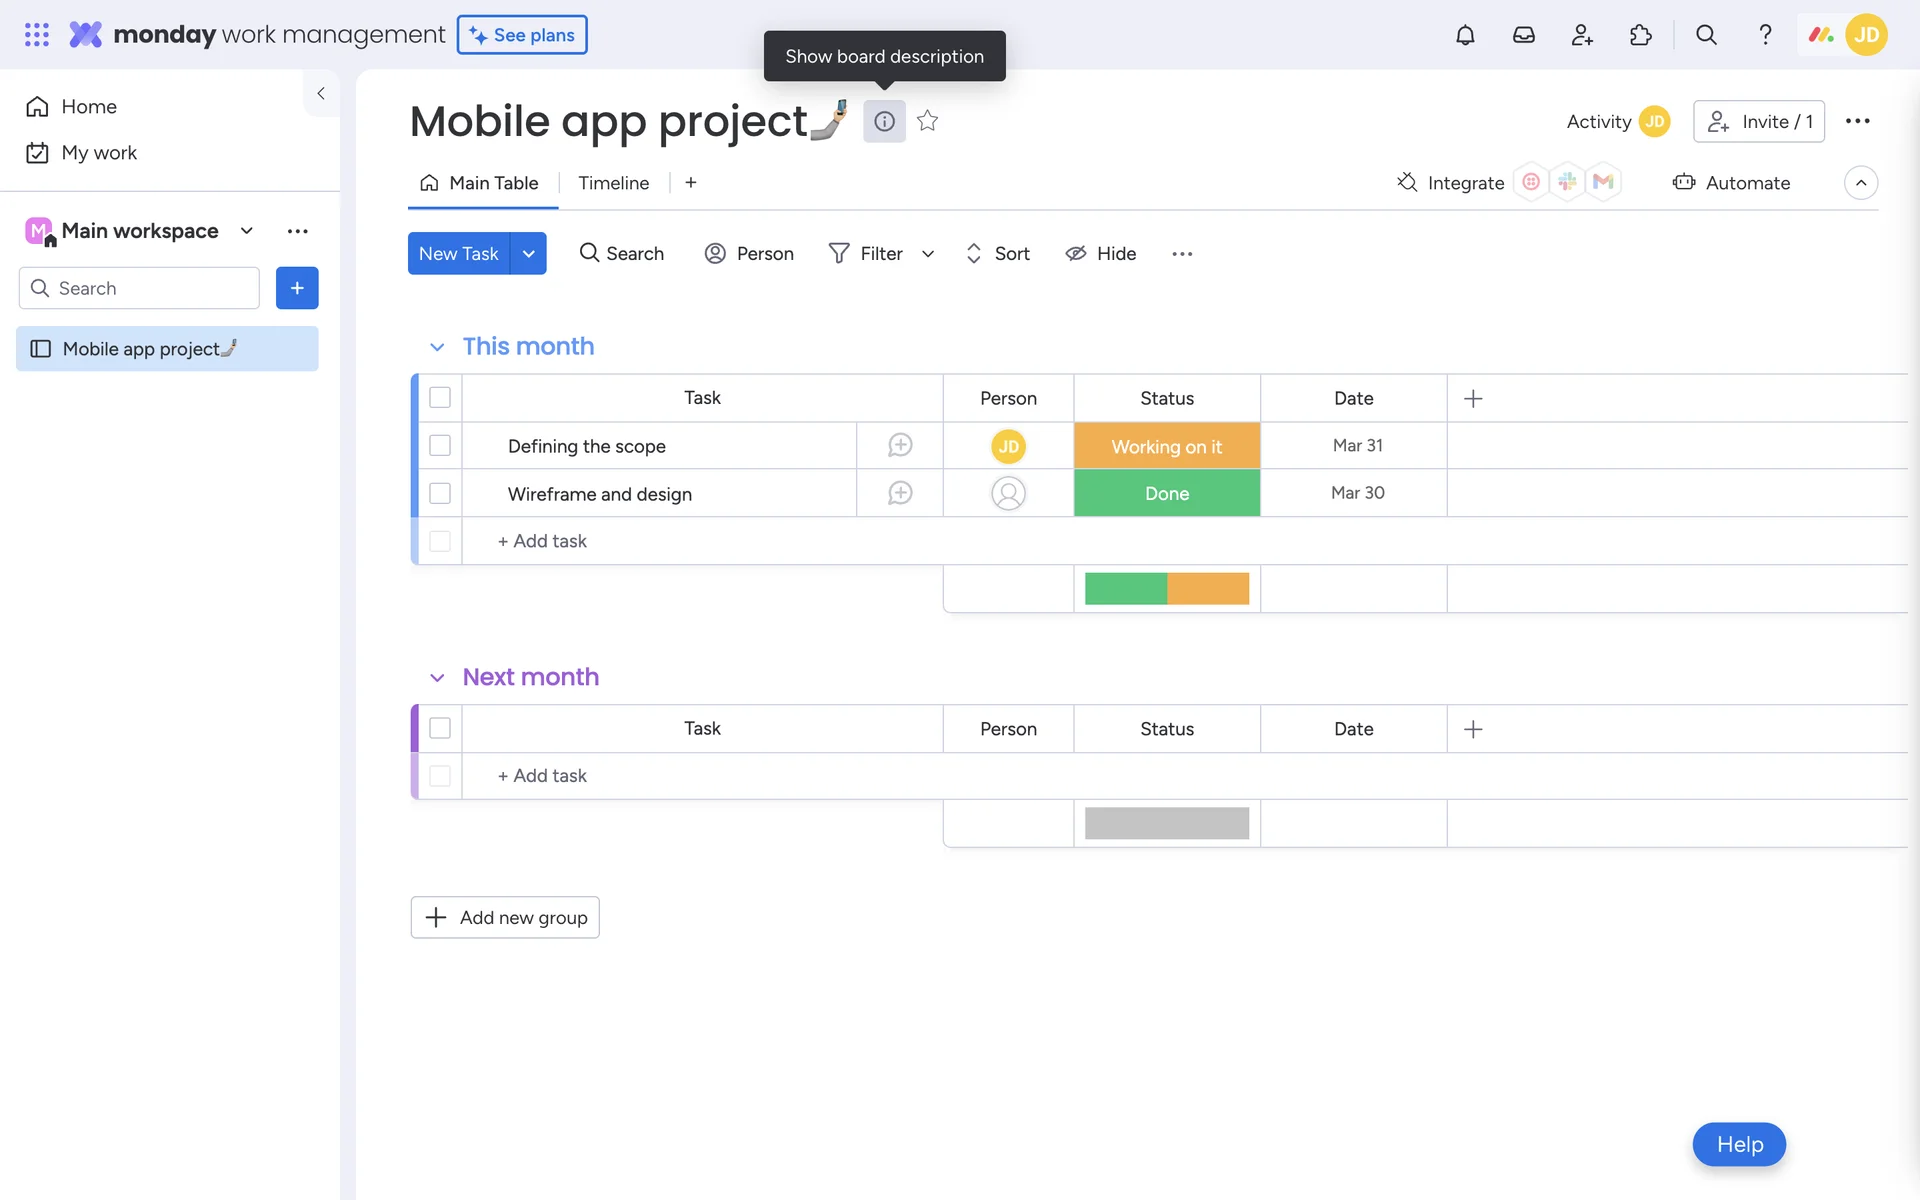Image resolution: width=1920 pixels, height=1200 pixels.
Task: Open the notifications bell
Action: (x=1465, y=35)
